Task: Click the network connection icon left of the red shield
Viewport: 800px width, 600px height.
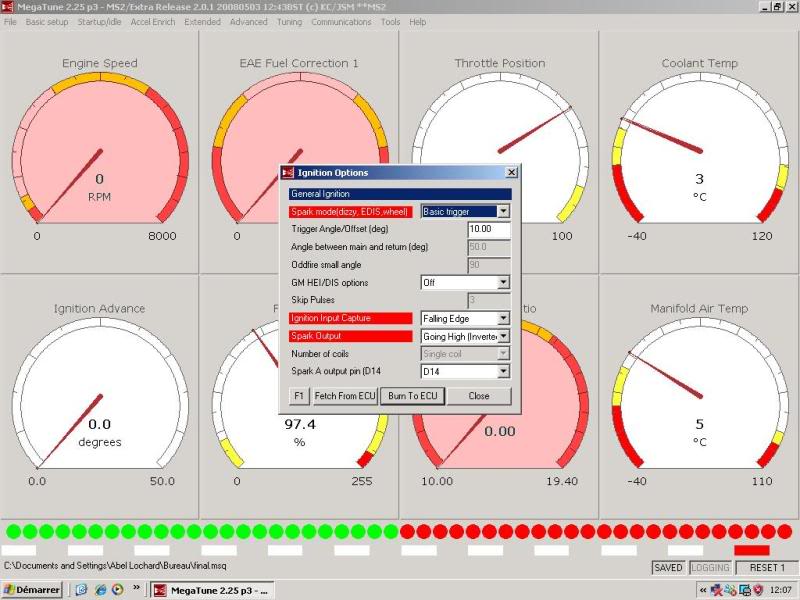Action: pos(745,590)
